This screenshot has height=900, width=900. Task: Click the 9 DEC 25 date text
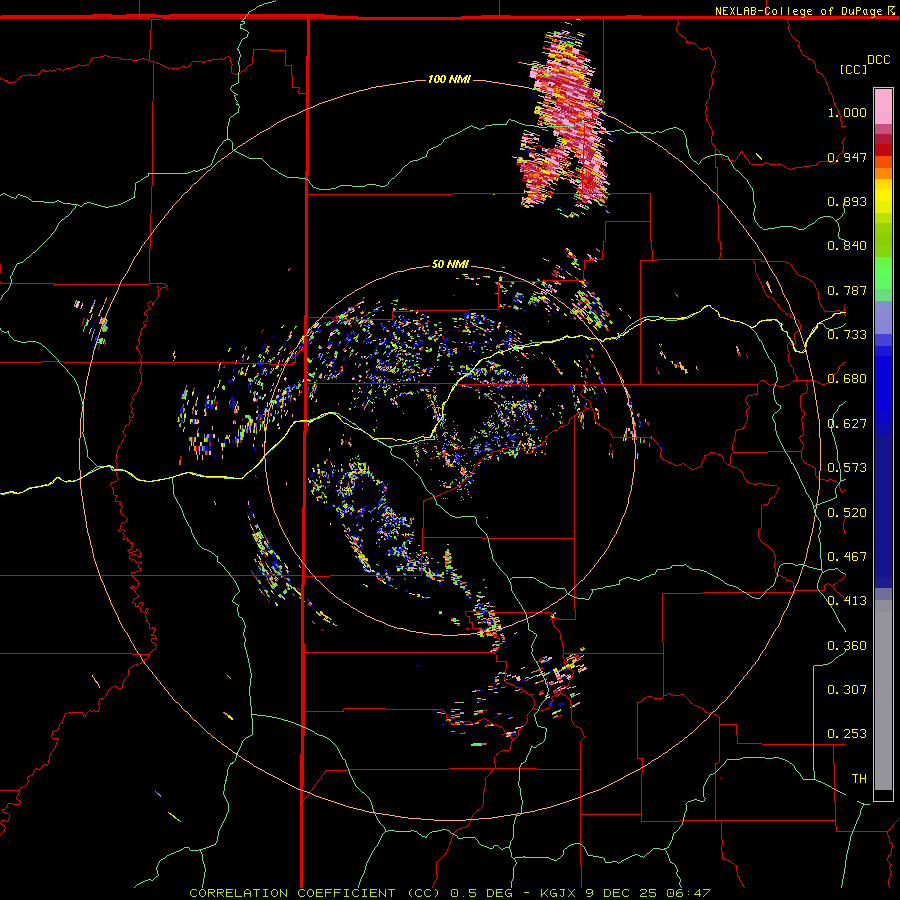[621, 893]
